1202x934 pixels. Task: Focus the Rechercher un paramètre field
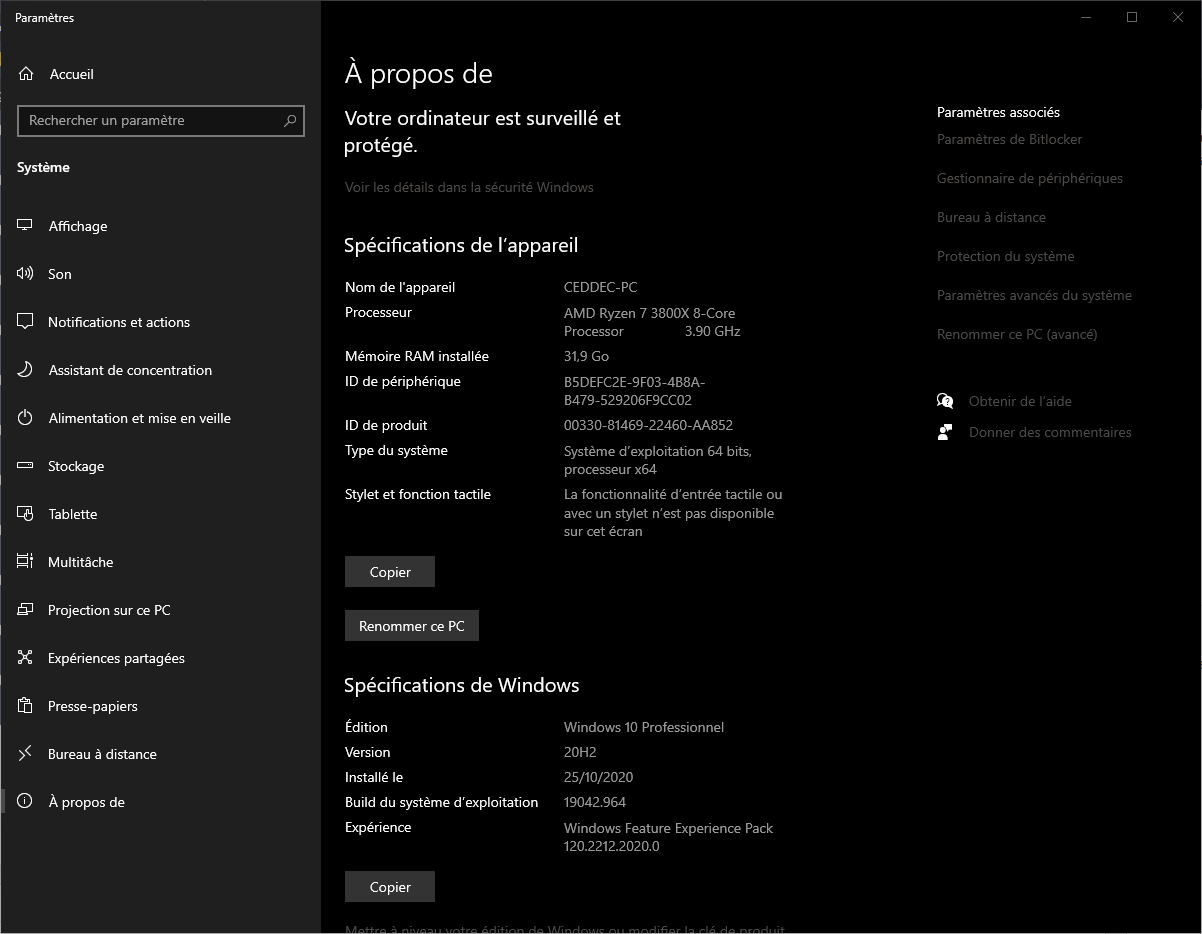150,121
